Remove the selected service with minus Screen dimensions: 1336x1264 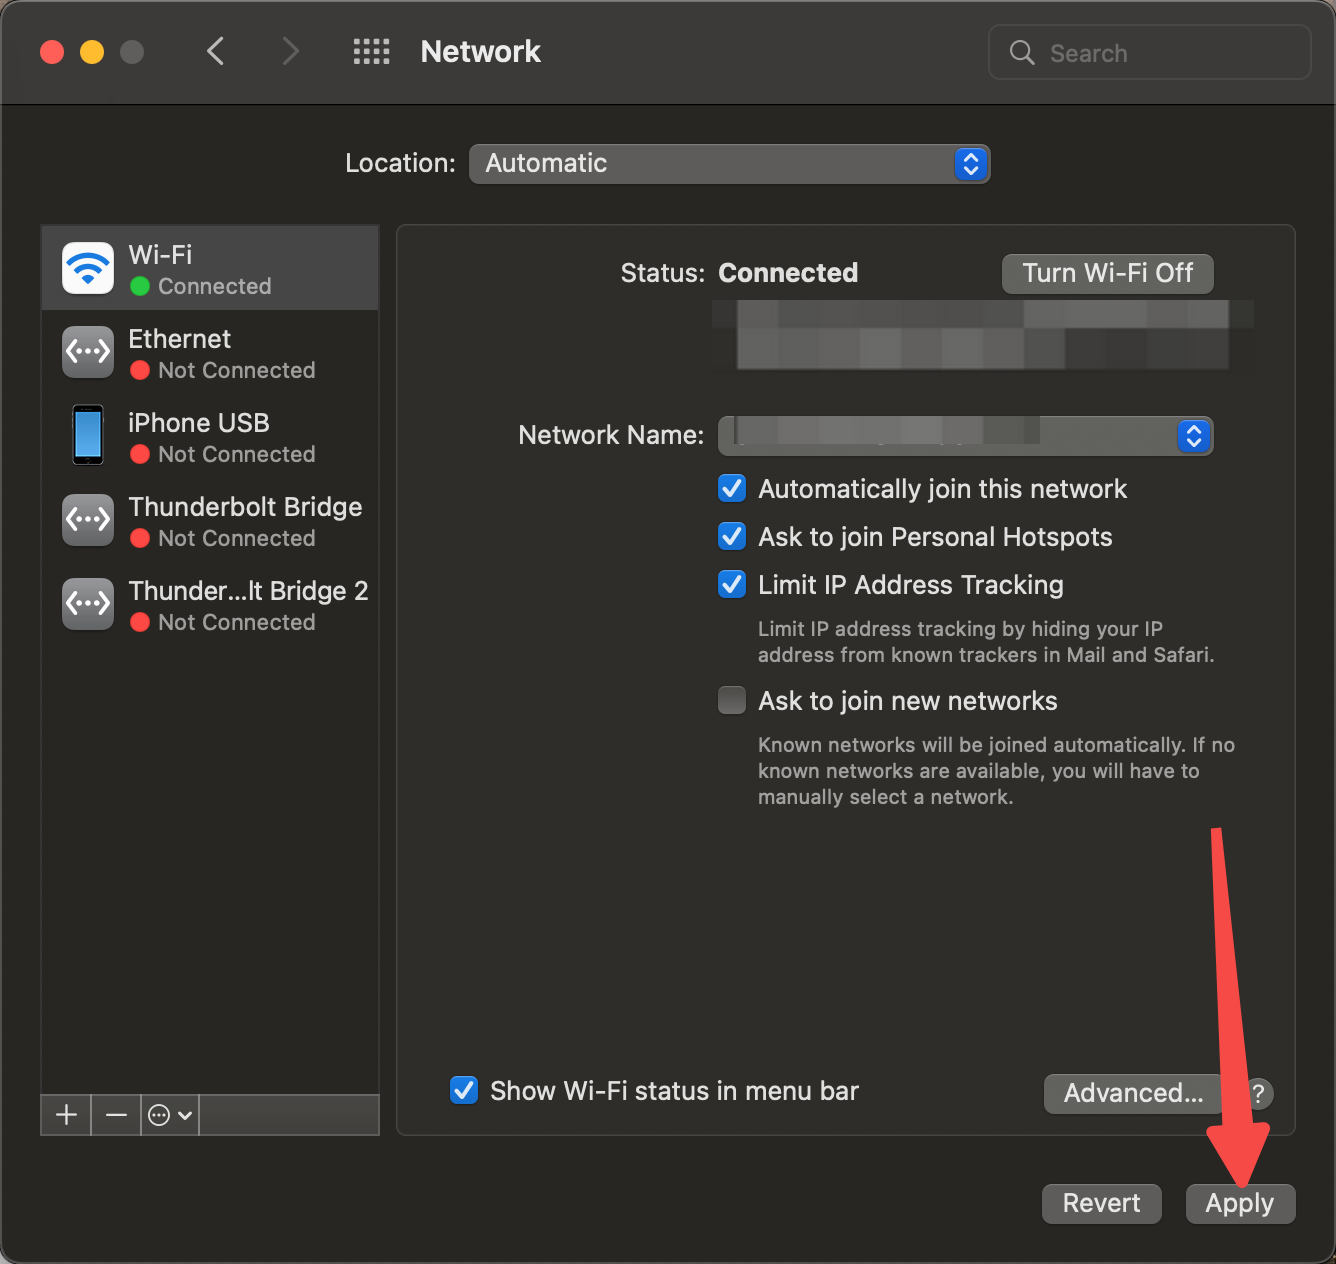click(x=116, y=1115)
